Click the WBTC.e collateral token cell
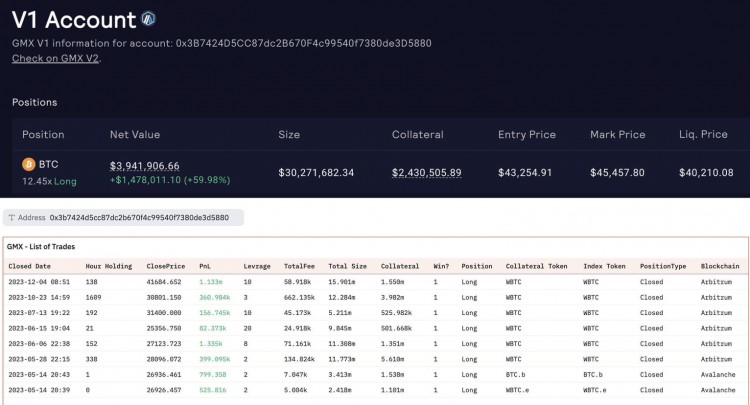The height and width of the screenshot is (405, 750). point(517,390)
